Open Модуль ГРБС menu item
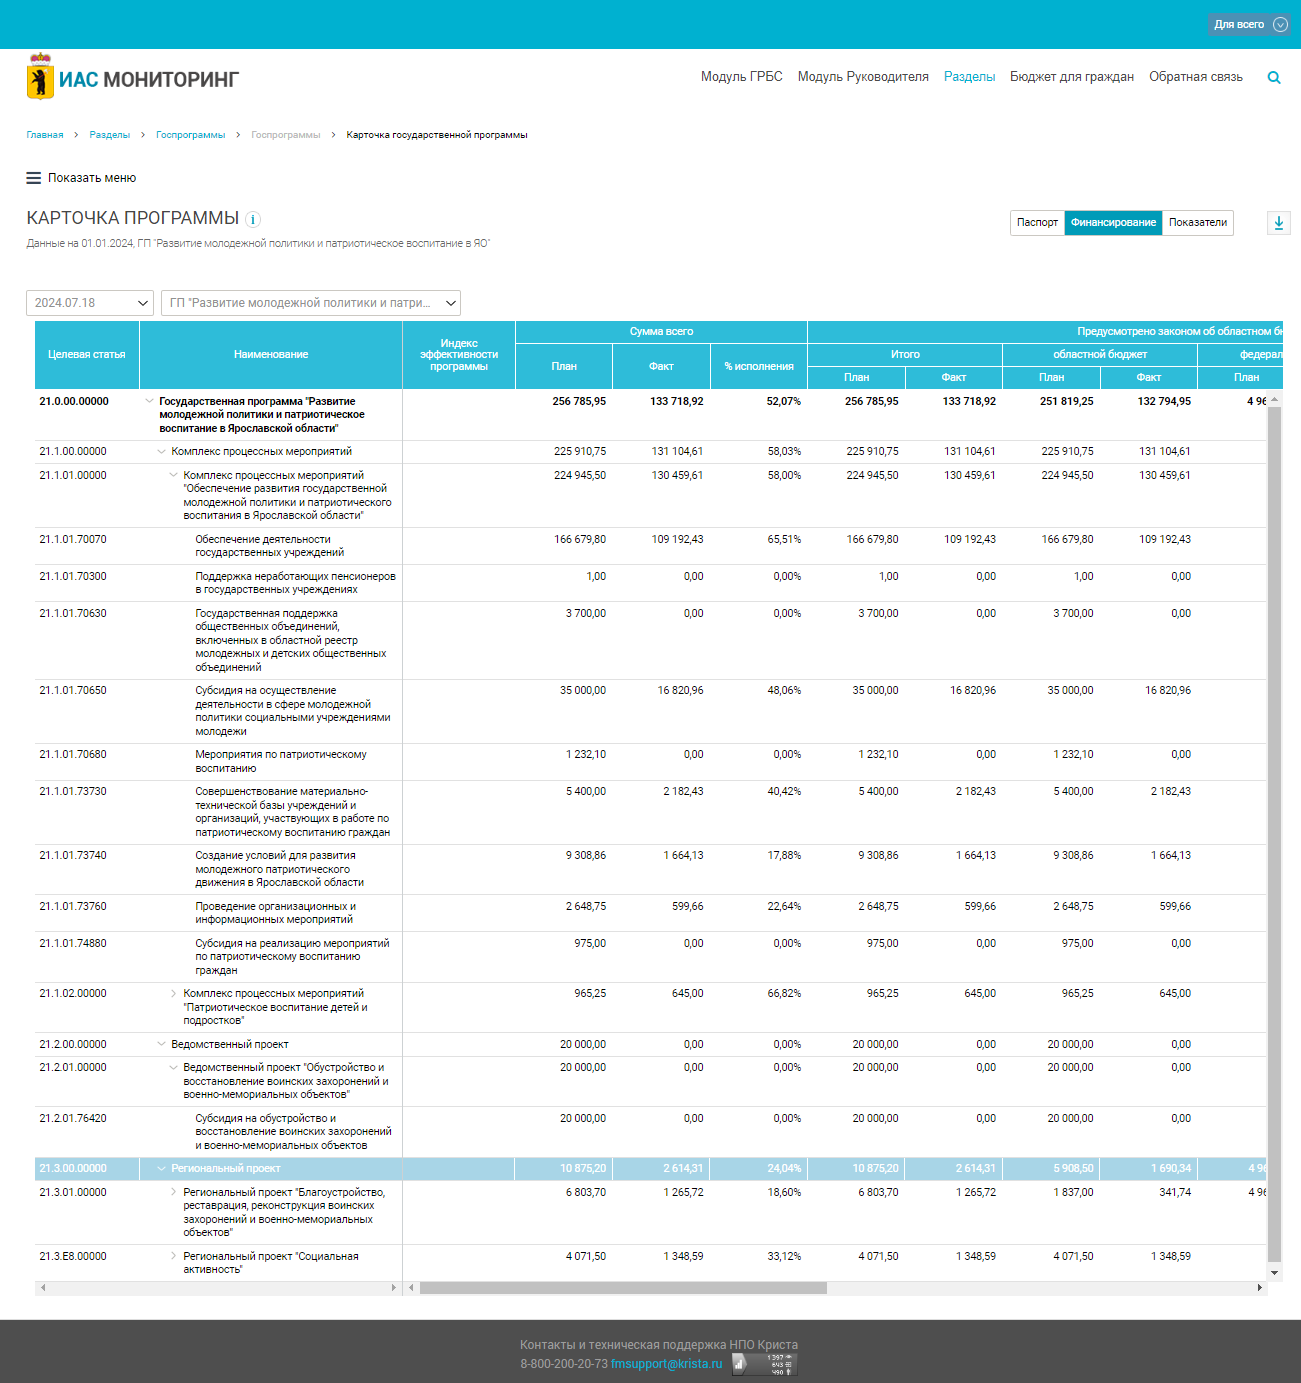Screen dimensions: 1301x1383 coord(741,77)
